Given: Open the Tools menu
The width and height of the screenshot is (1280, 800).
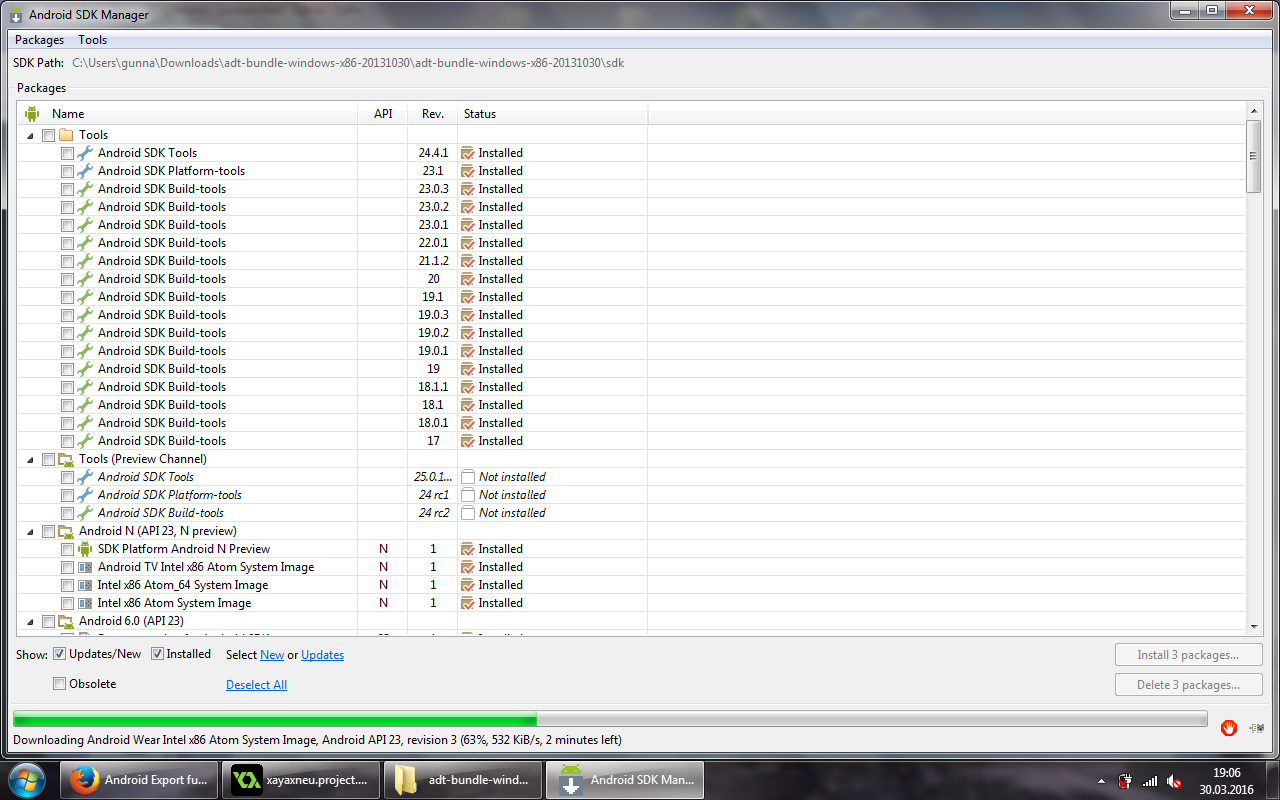Looking at the screenshot, I should tap(92, 40).
